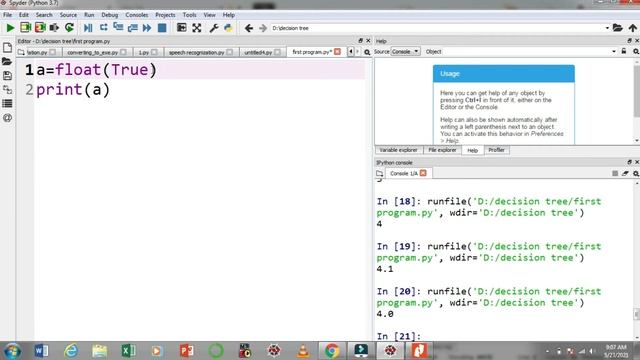The height and width of the screenshot is (360, 640).
Task: Open the Projects menu
Action: pos(165,15)
